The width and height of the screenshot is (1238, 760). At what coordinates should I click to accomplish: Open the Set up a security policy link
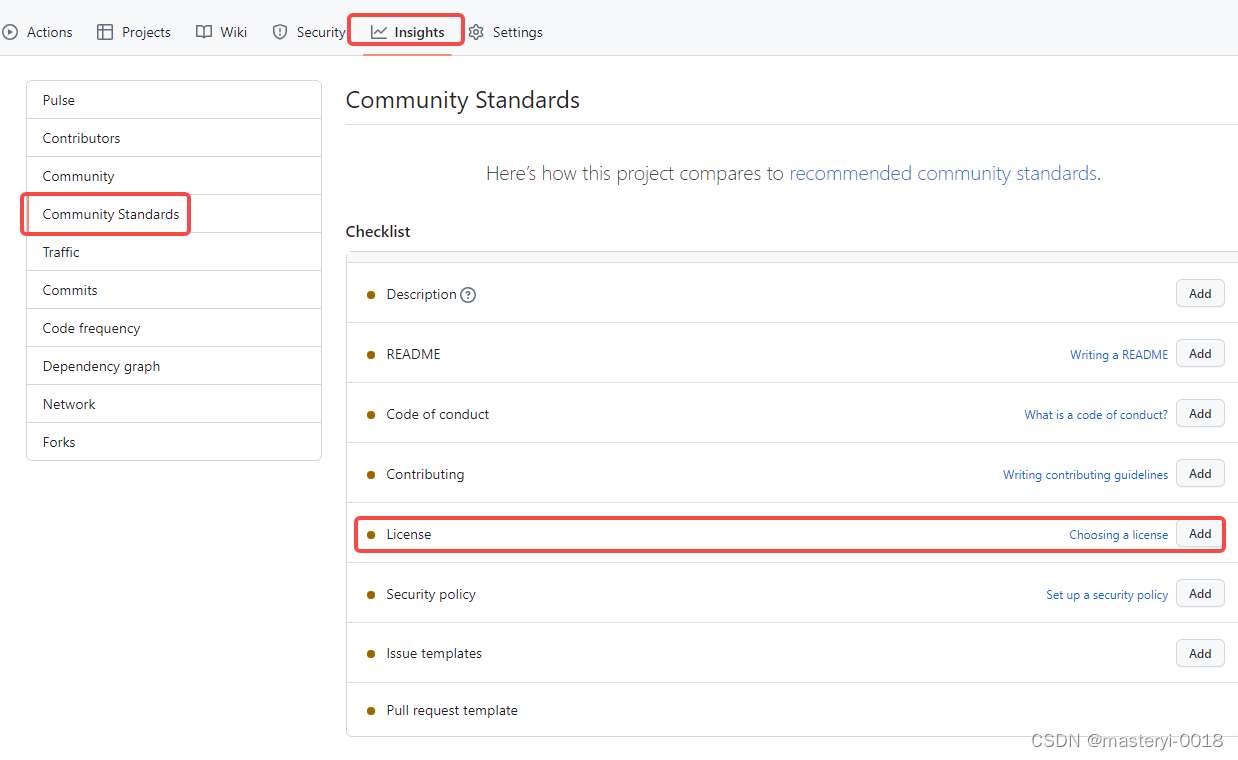click(1107, 595)
